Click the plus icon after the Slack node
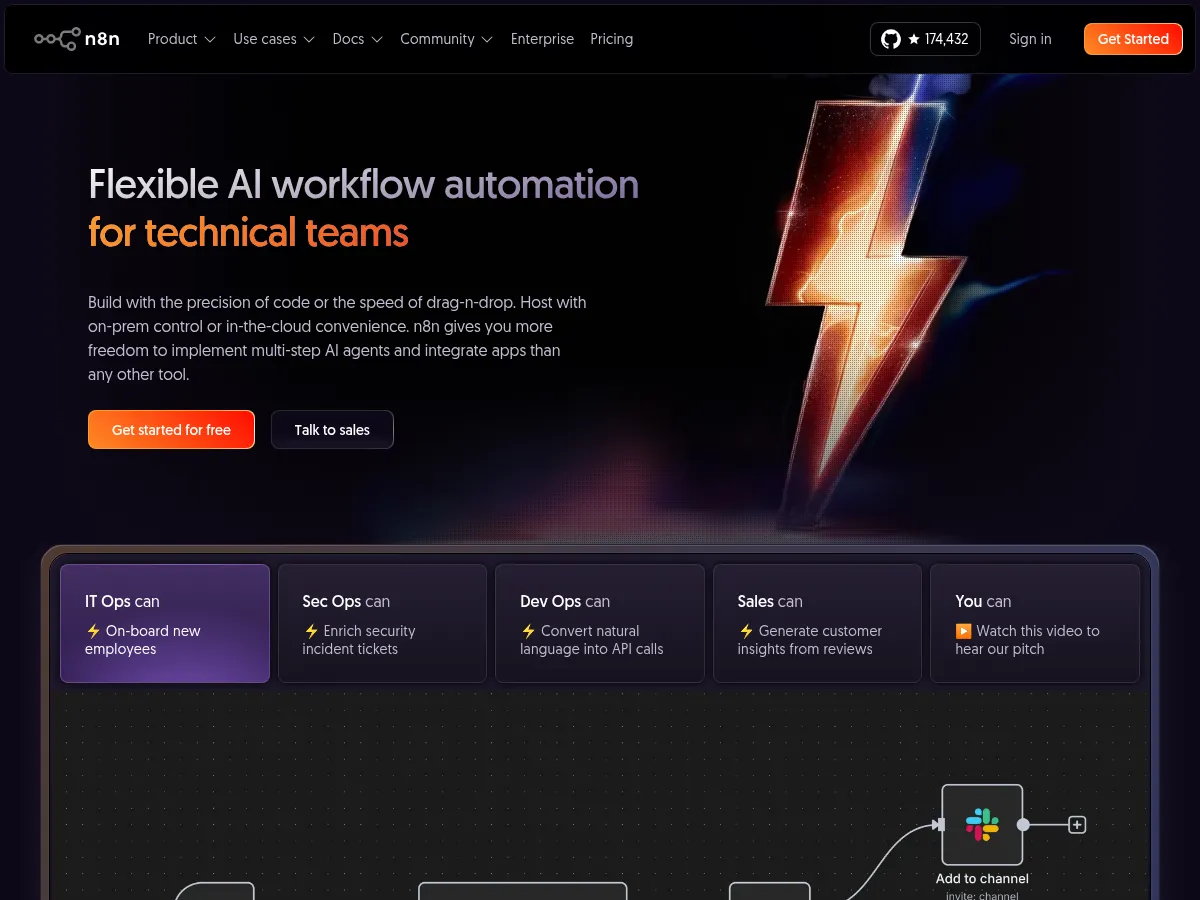The image size is (1200, 900). click(x=1077, y=824)
